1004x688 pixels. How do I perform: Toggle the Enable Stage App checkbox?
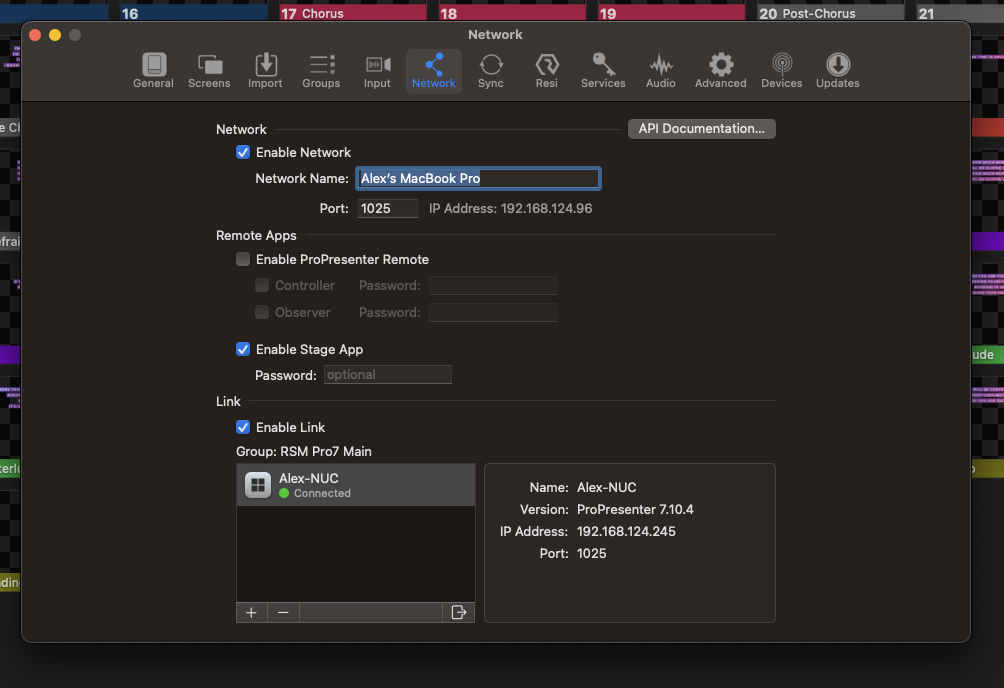(x=243, y=349)
